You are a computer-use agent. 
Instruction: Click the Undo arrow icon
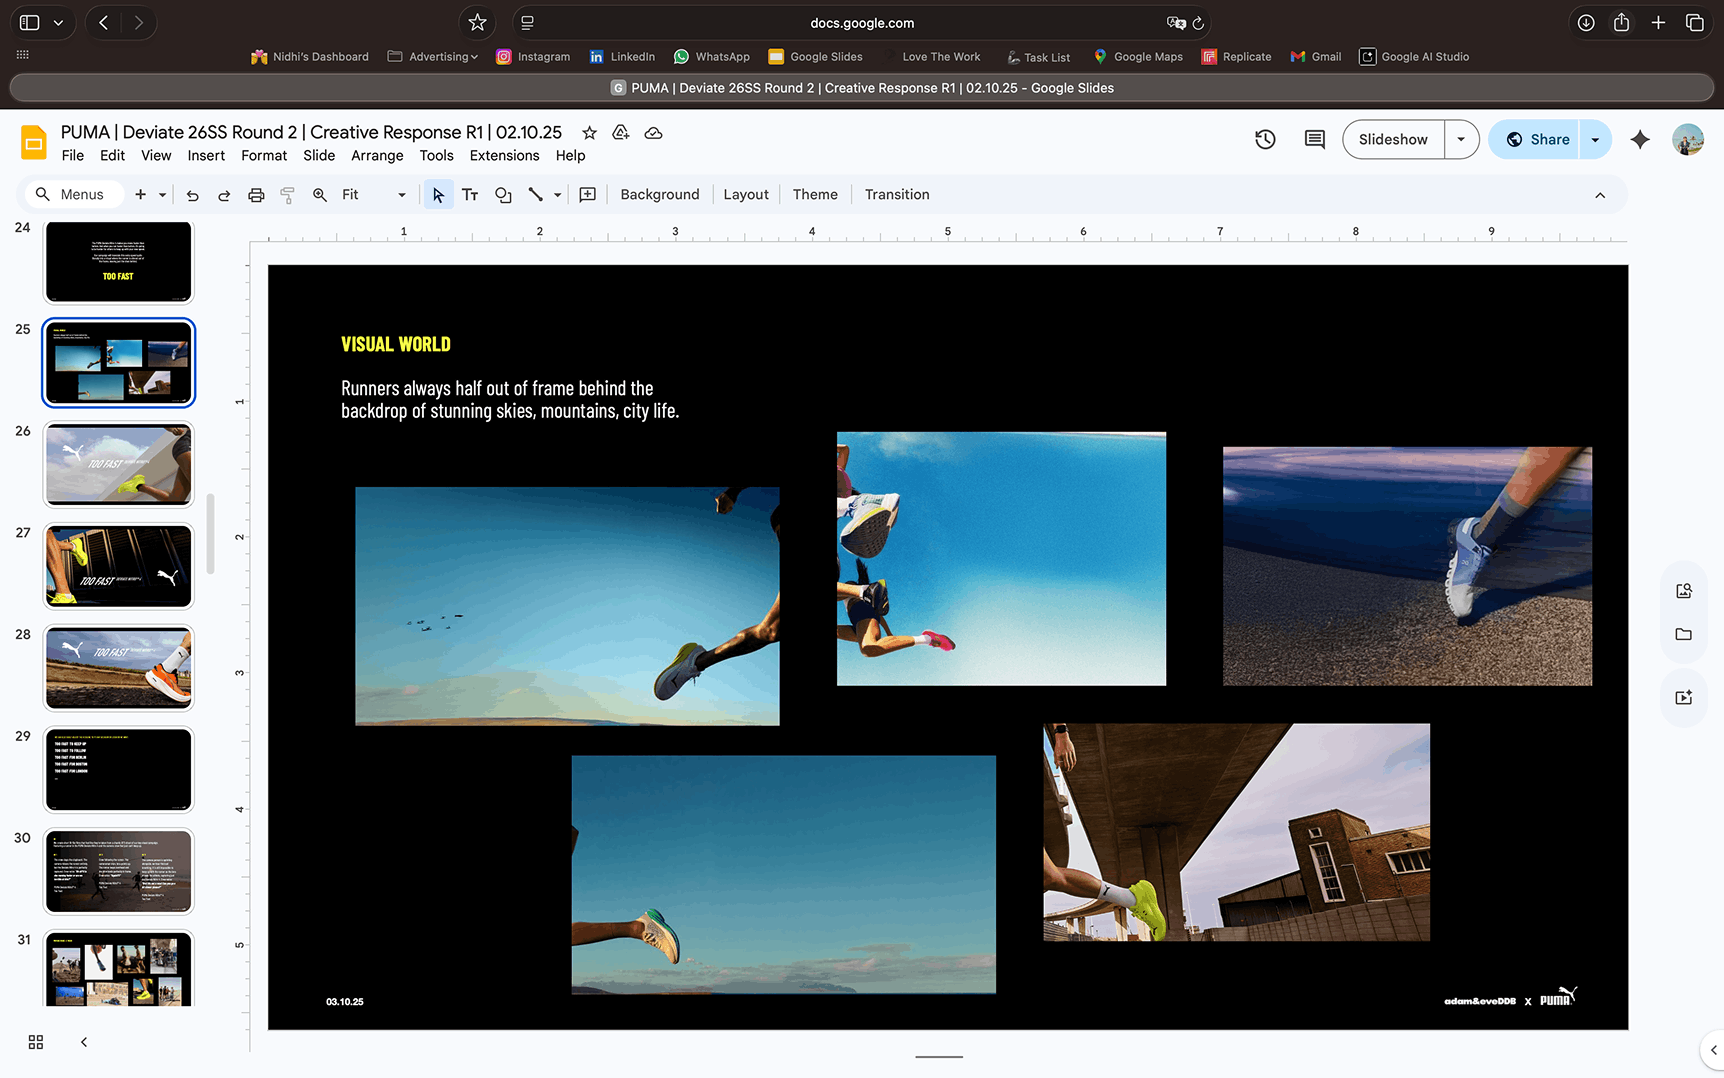pos(193,195)
